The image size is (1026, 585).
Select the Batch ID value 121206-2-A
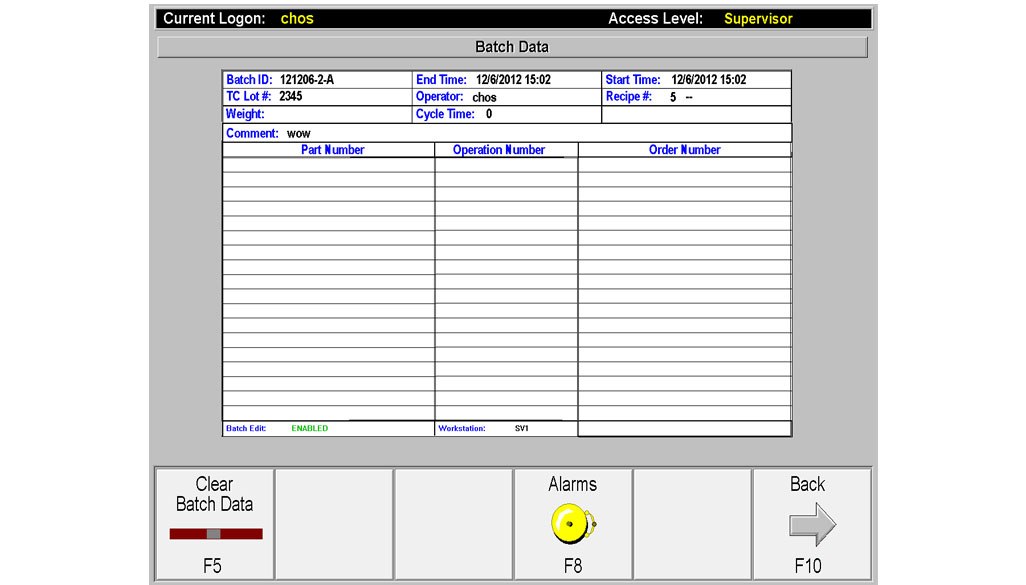(x=307, y=80)
